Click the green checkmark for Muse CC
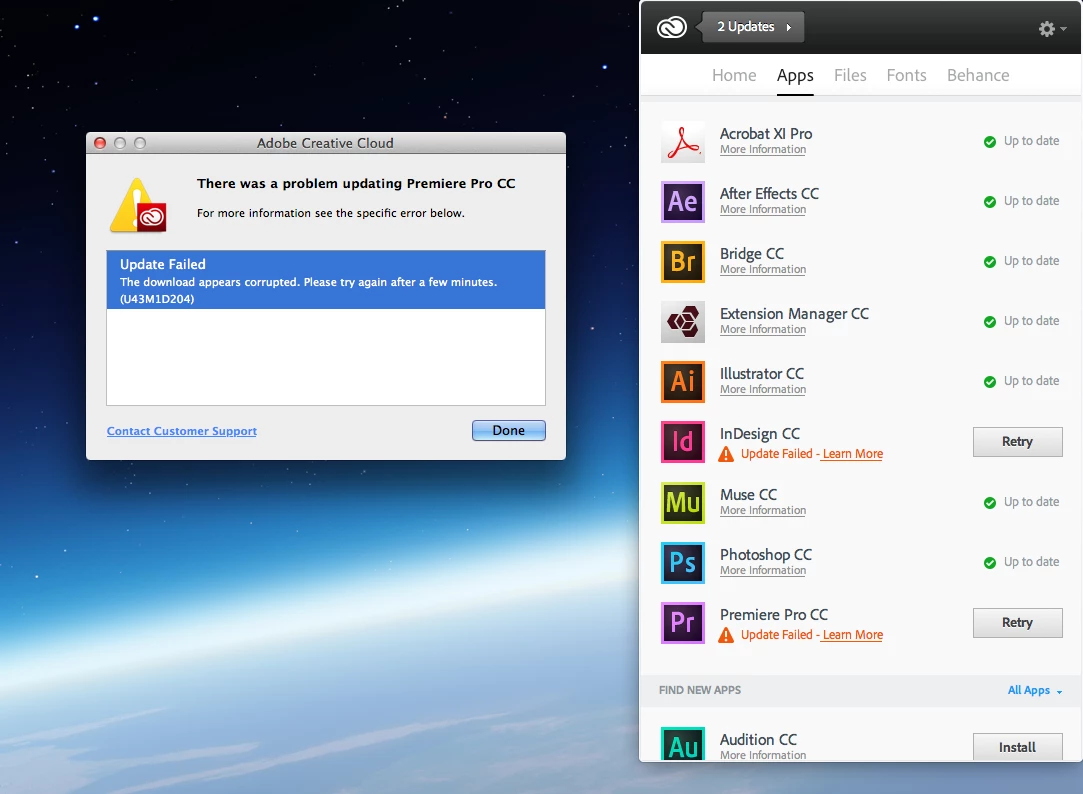This screenshot has height=794, width=1083. 990,503
